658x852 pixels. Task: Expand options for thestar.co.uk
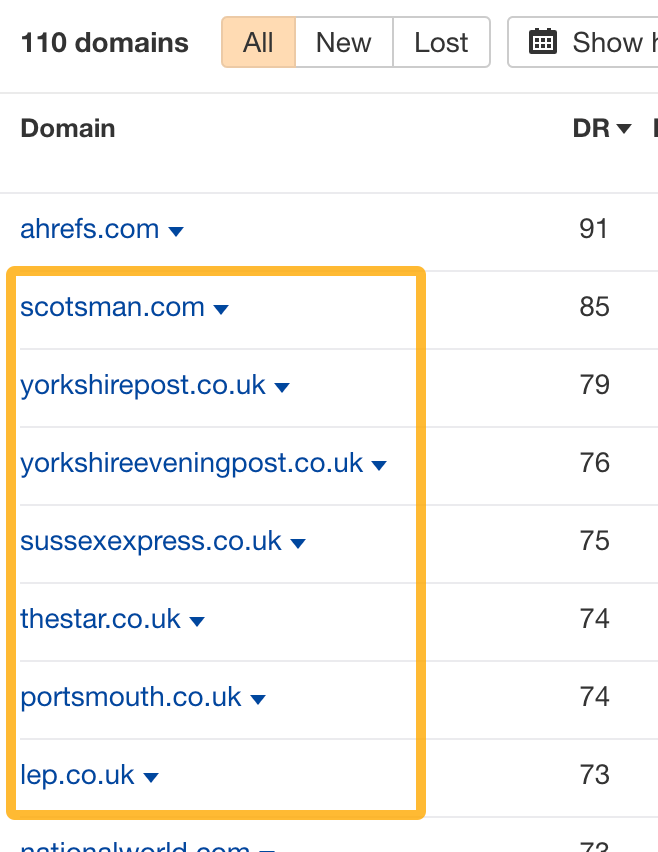click(x=197, y=620)
